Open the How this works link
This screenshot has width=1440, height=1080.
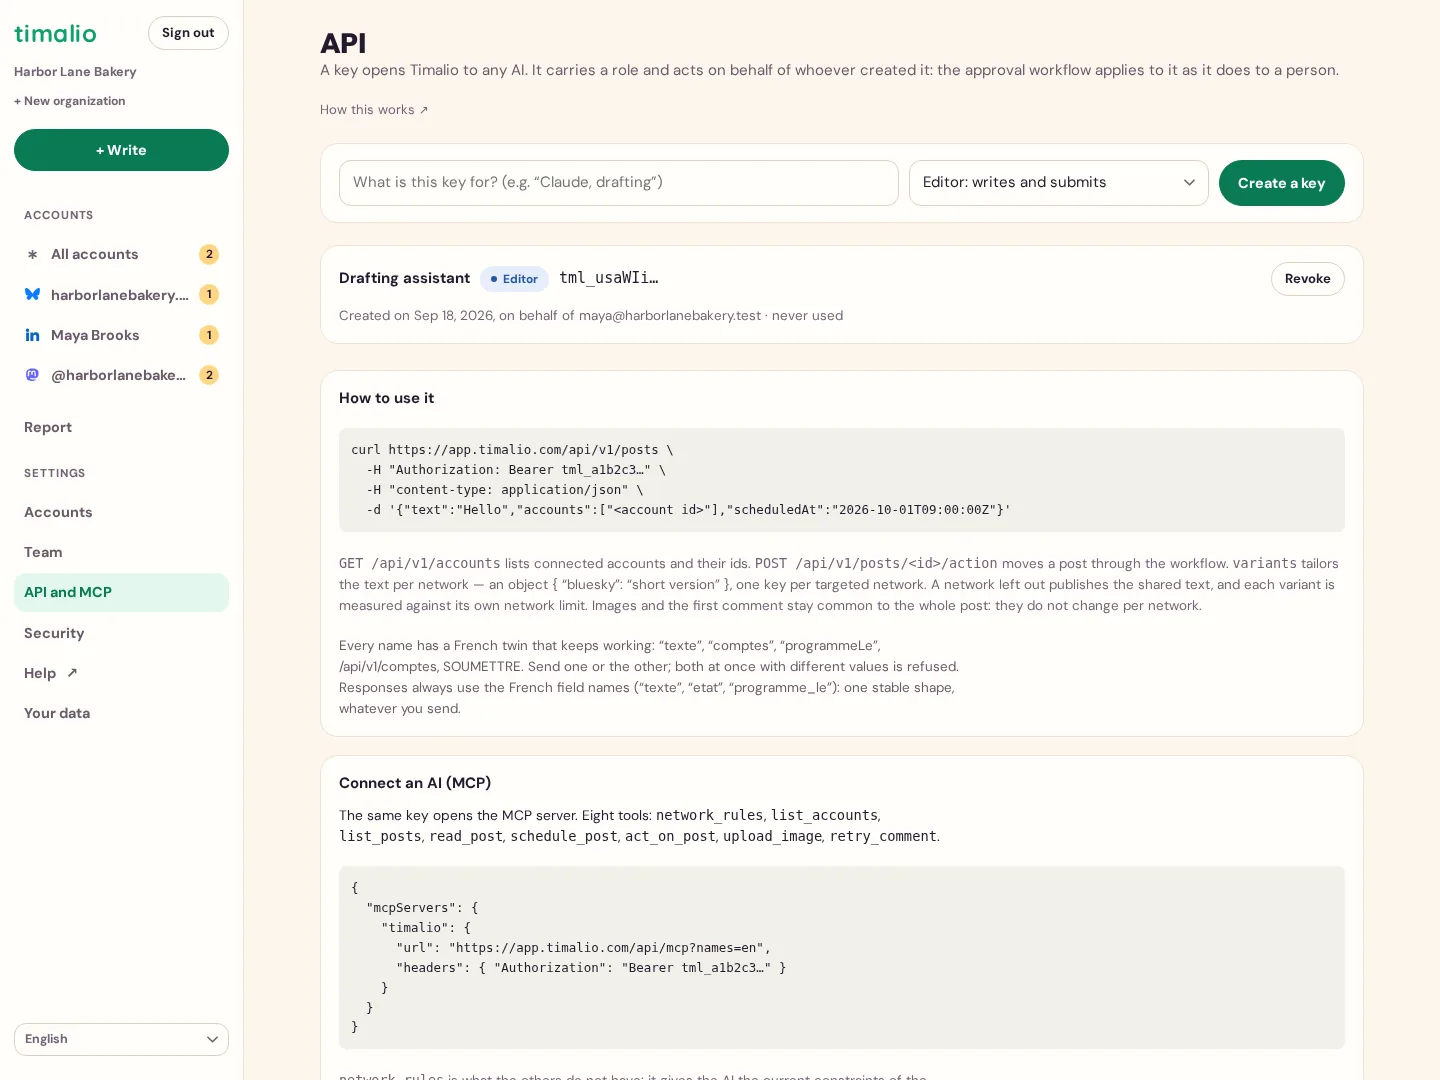374,110
